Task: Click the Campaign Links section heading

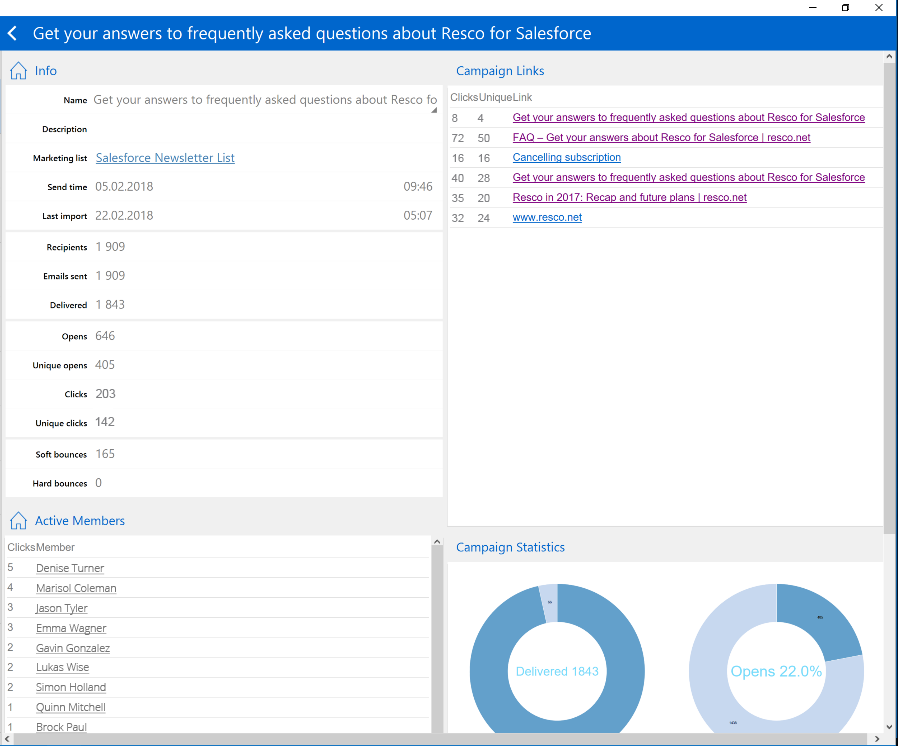Action: (x=500, y=71)
